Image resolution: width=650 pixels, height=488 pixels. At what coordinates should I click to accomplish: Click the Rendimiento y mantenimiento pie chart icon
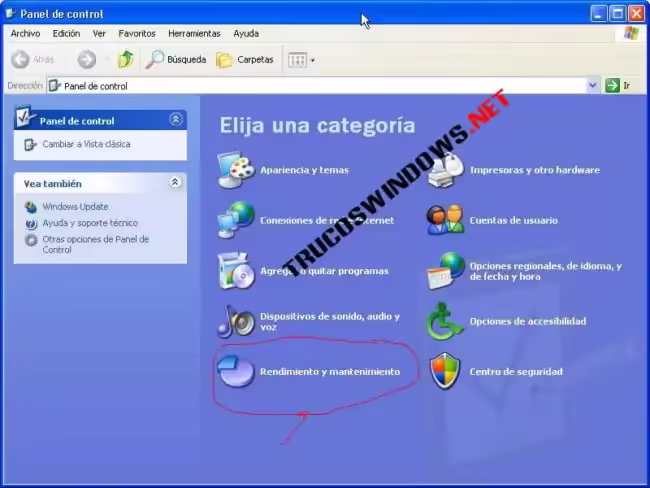tap(237, 371)
